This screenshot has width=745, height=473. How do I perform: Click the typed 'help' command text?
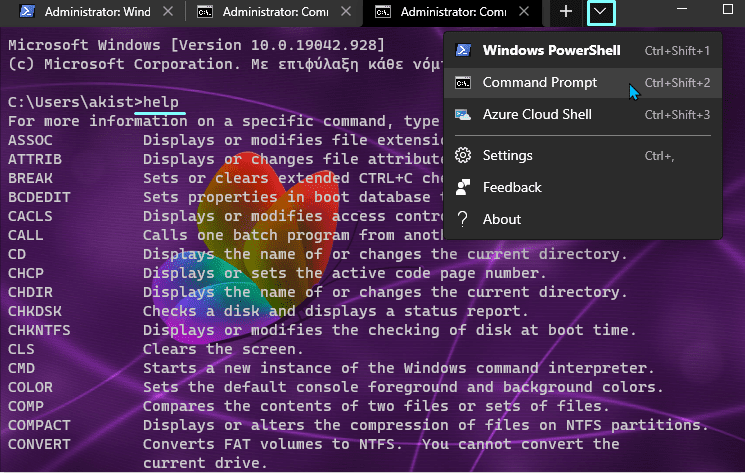click(161, 102)
